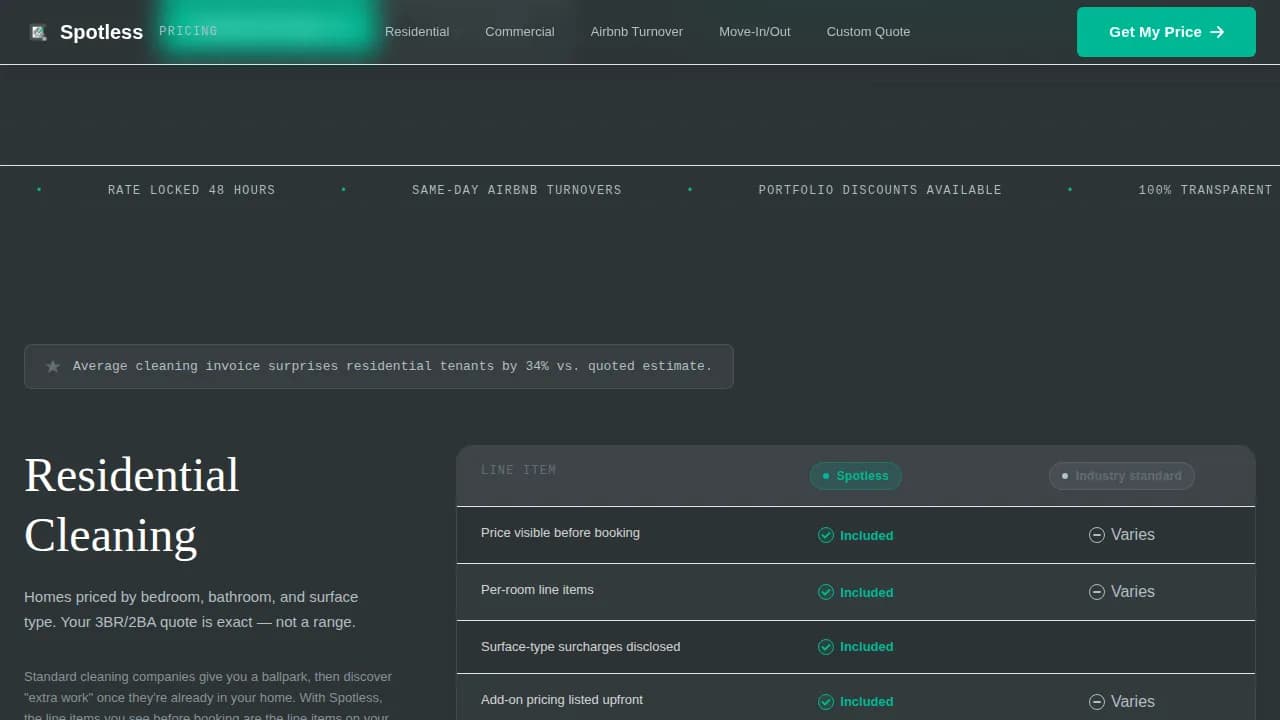Click the check icon on 'Surface-type surcharges disclosed'
The width and height of the screenshot is (1280, 720).
point(827,647)
